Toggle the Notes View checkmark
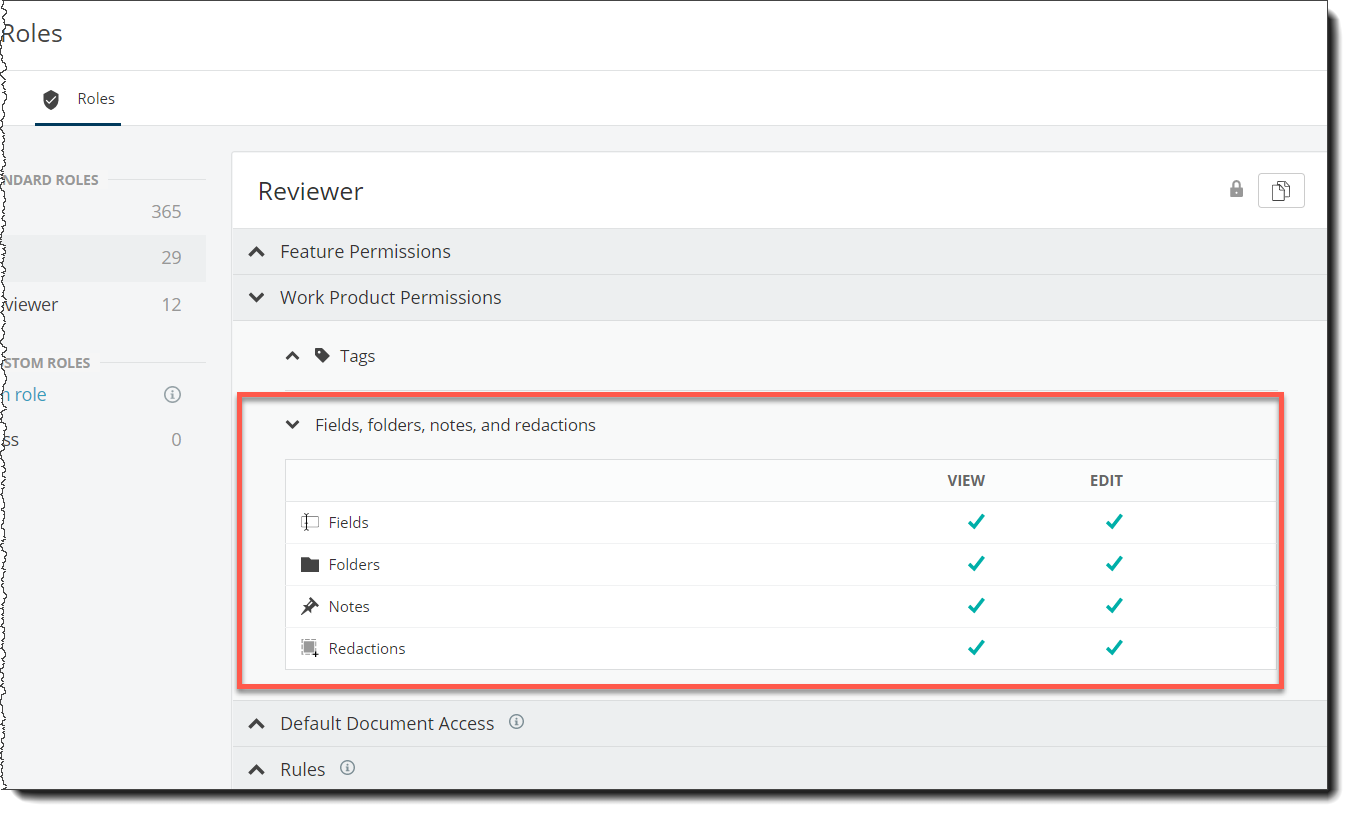The height and width of the screenshot is (830, 1368). click(976, 606)
